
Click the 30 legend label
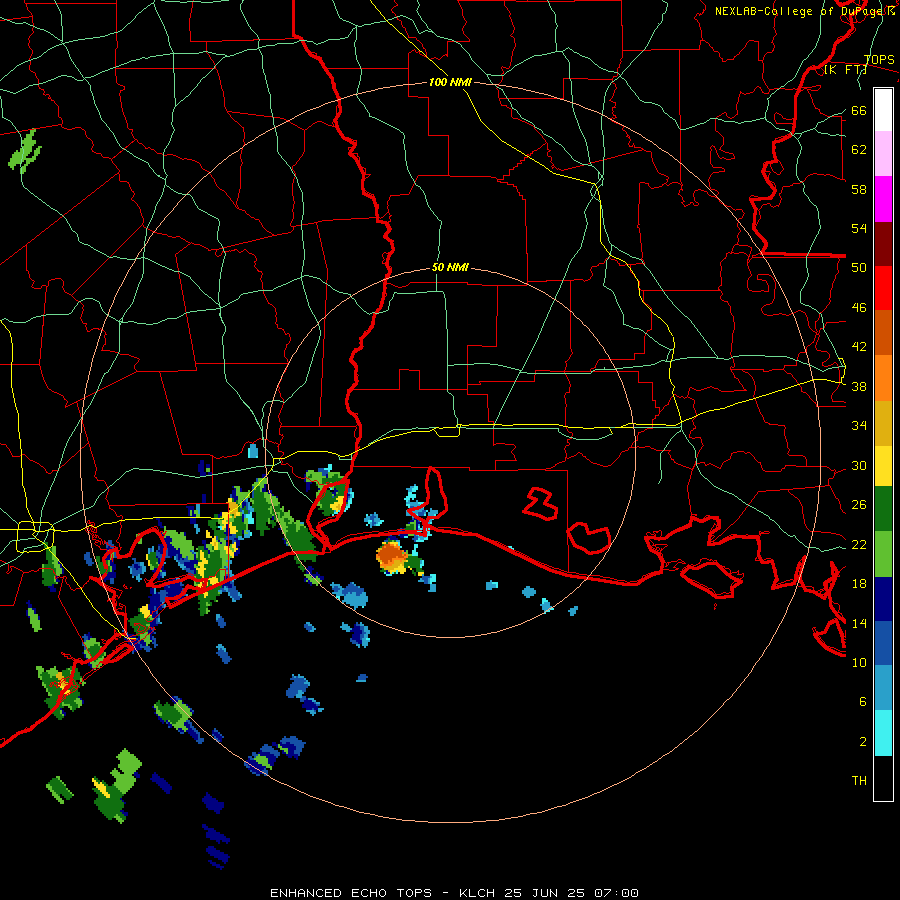pos(859,465)
